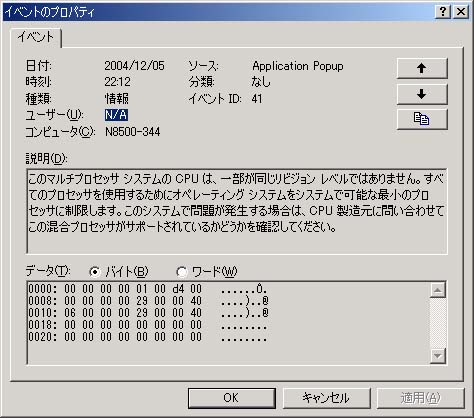Click the hex data line starting 0010:
Screen dimensions: 474x418
148,313
